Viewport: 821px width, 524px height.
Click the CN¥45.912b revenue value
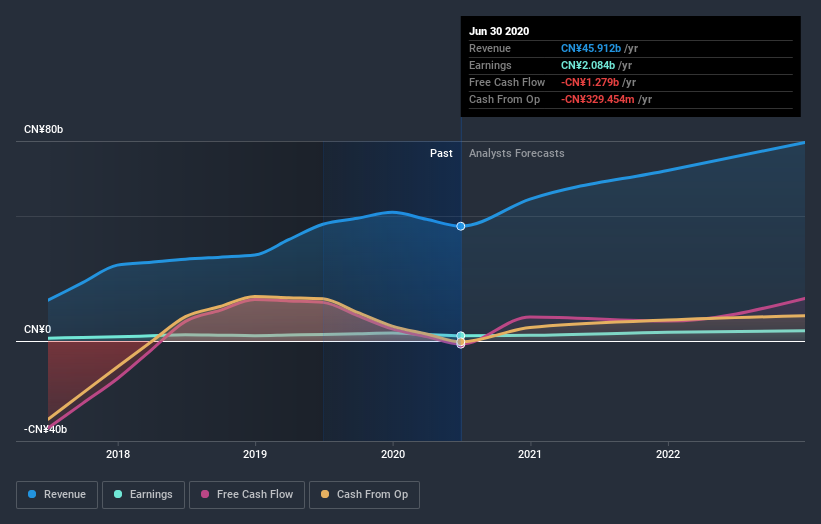click(591, 48)
